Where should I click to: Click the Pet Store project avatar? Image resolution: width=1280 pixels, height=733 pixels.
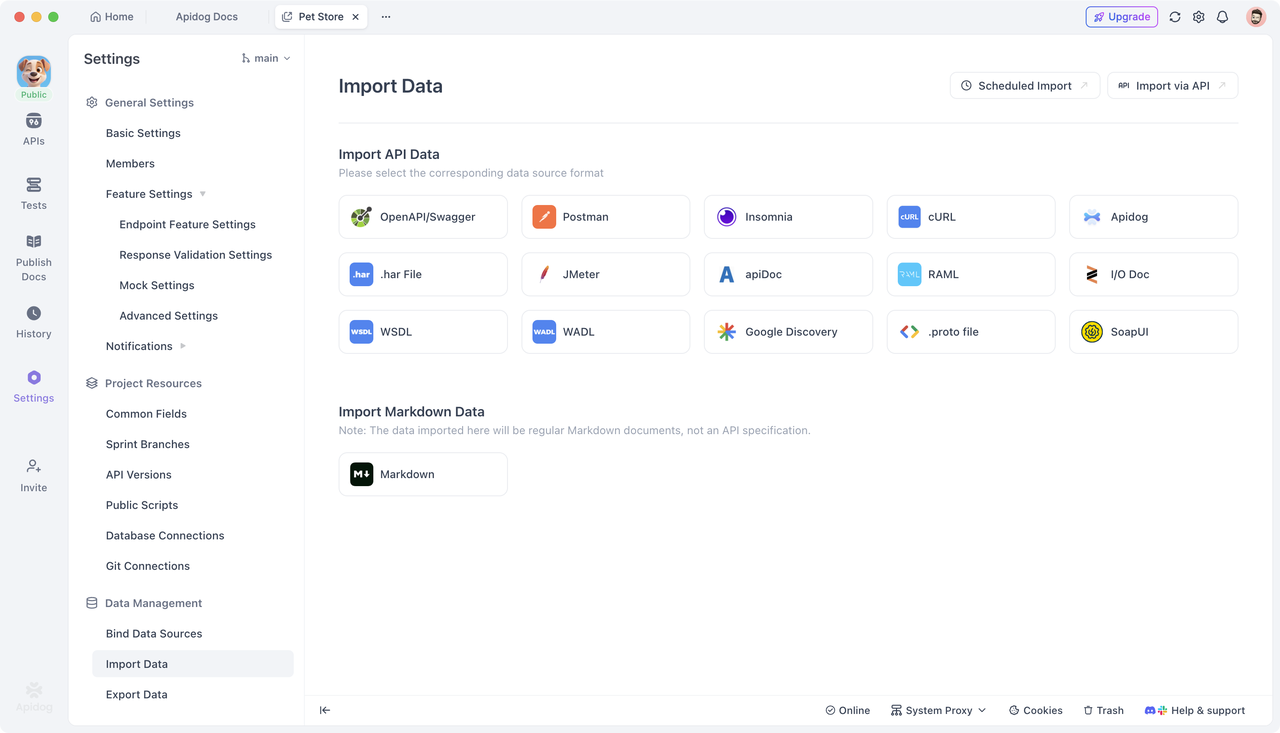(33, 70)
